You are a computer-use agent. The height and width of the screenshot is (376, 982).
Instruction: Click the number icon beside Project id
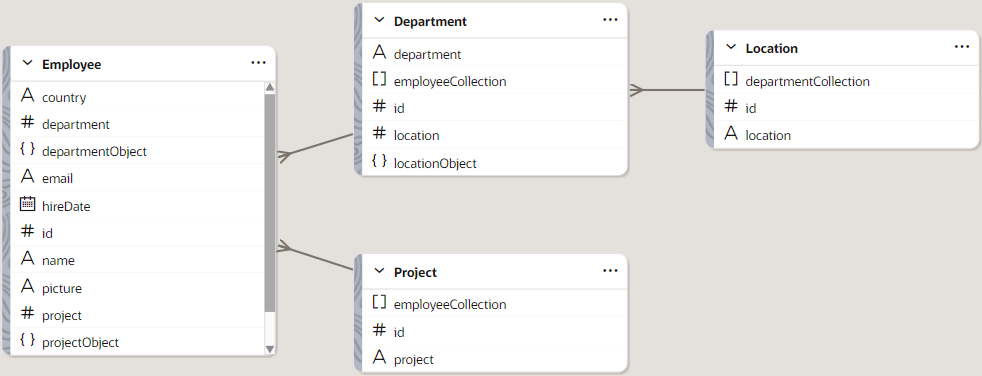click(x=379, y=330)
